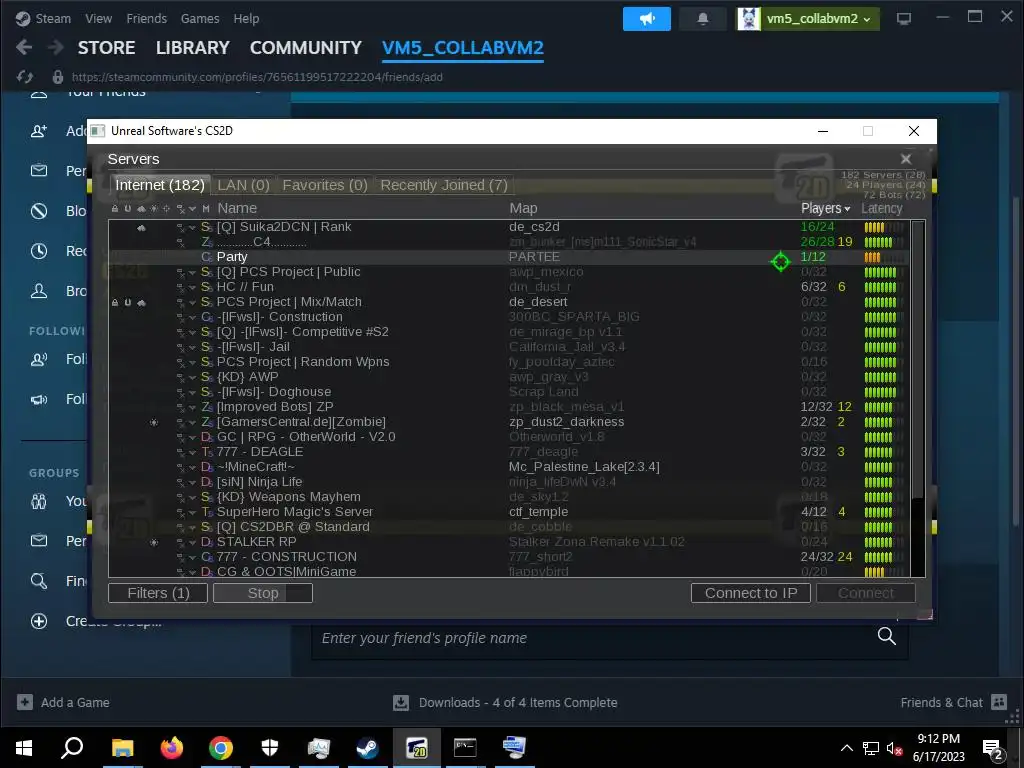Click the down arrow on 777 - DEAGLE row
Image resolution: width=1024 pixels, height=768 pixels.
[x=193, y=453]
